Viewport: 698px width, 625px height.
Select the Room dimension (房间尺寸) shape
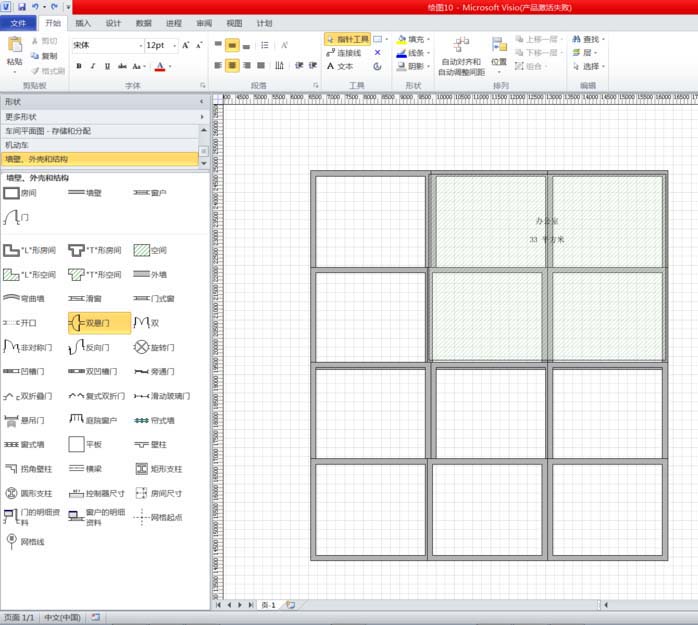pos(158,493)
